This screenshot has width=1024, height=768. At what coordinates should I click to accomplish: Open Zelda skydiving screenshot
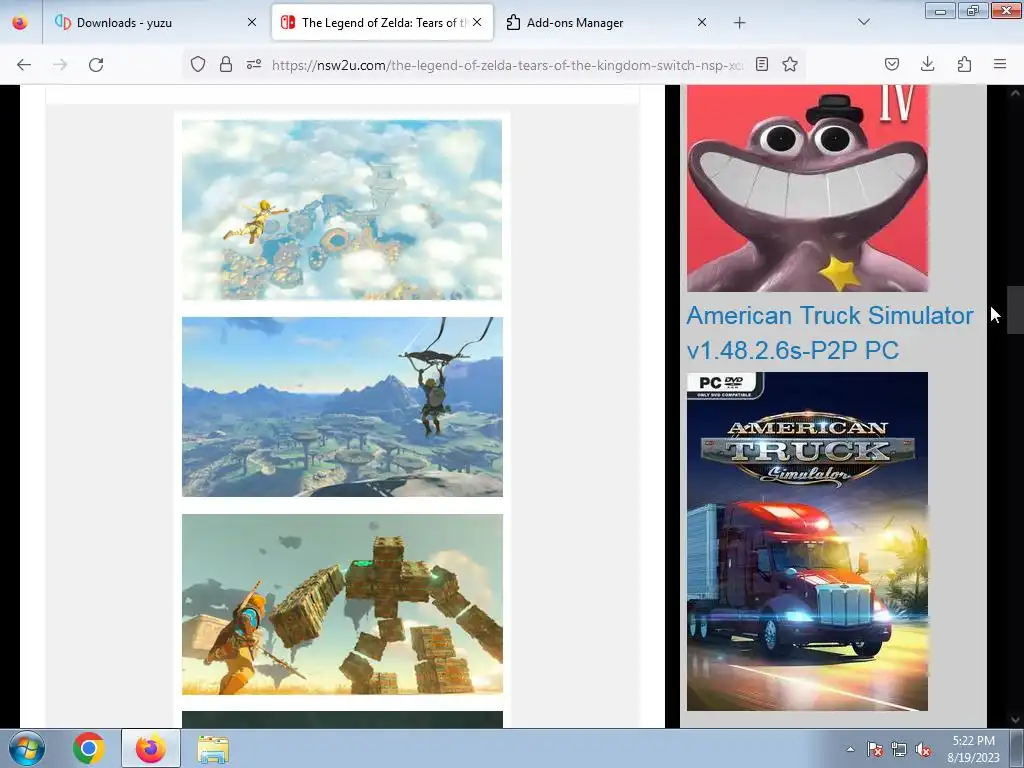pyautogui.click(x=342, y=210)
